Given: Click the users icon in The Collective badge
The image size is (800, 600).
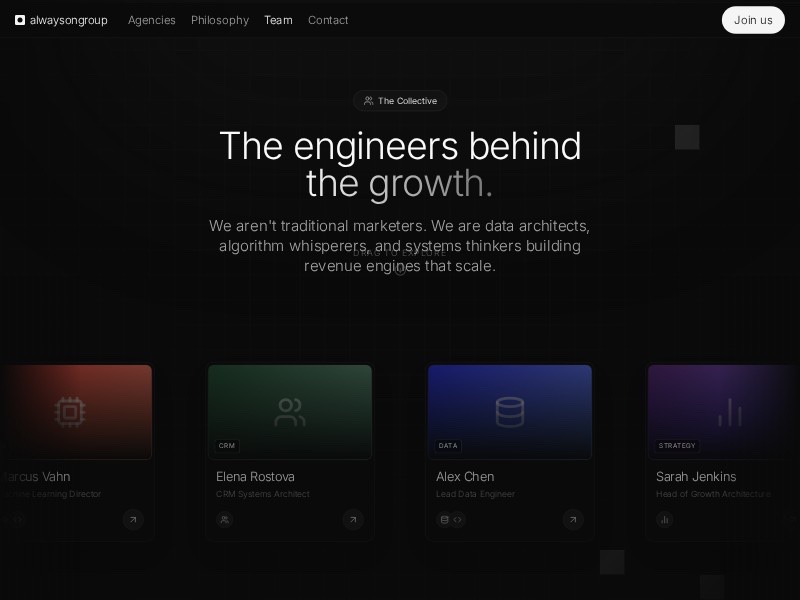Looking at the screenshot, I should tap(368, 101).
